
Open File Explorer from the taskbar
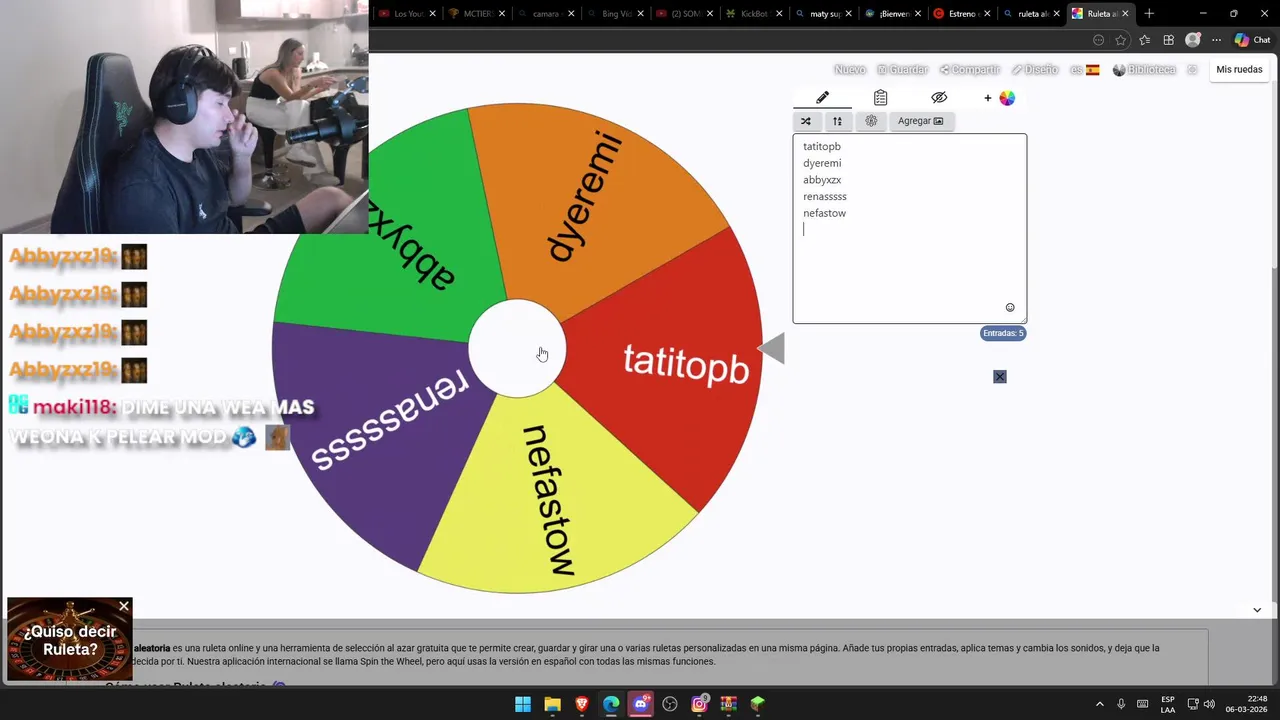(x=552, y=704)
